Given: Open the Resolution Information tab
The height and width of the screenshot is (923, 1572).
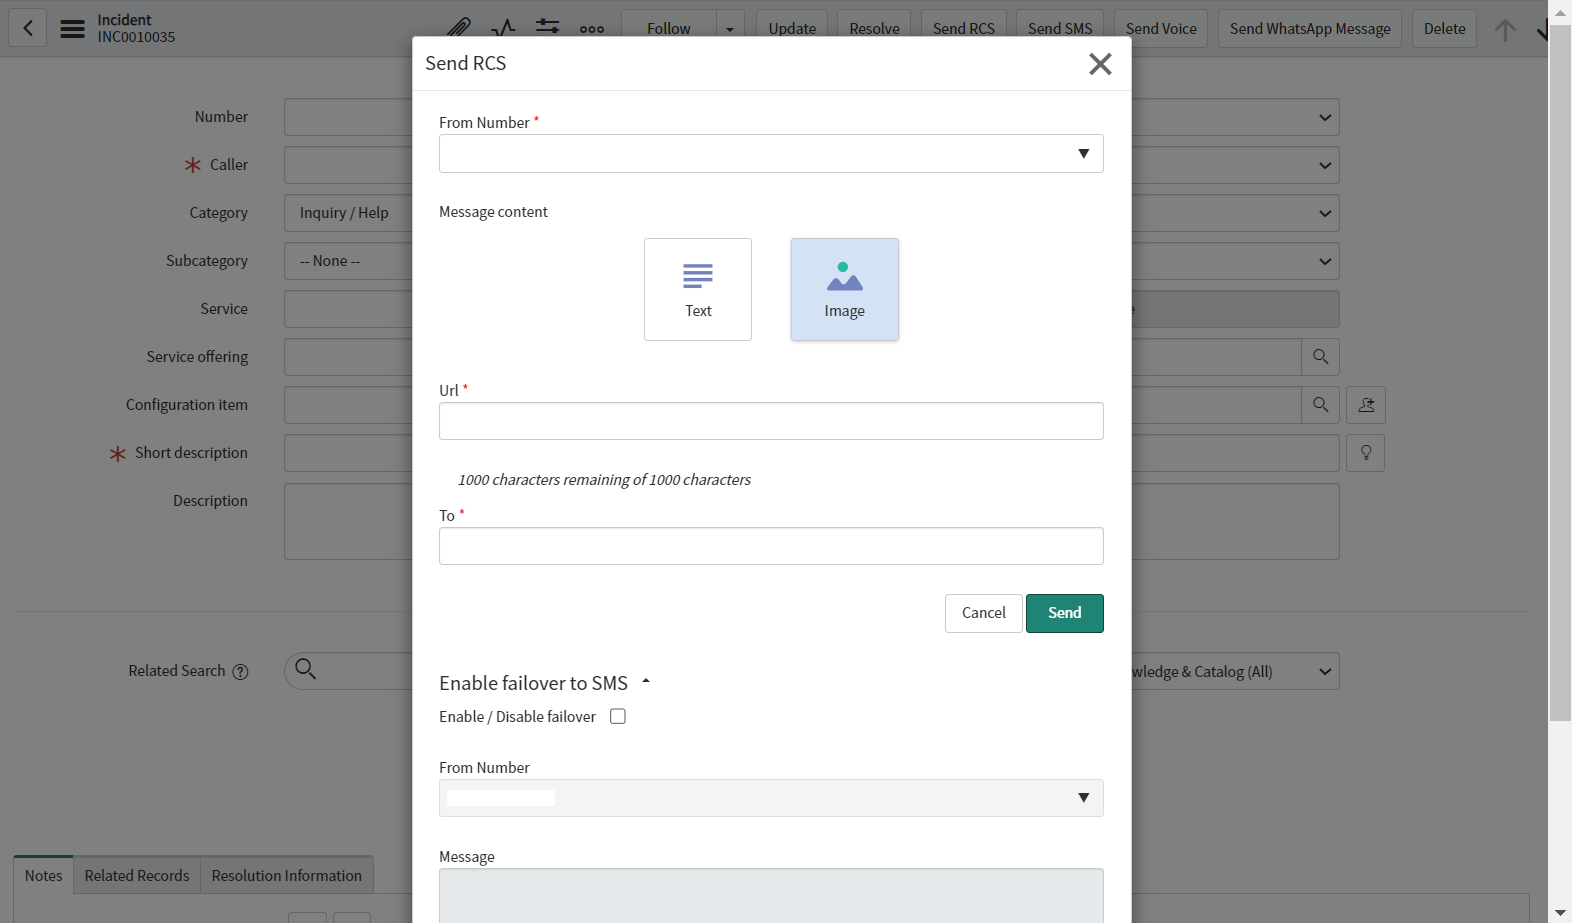Looking at the screenshot, I should (x=286, y=875).
